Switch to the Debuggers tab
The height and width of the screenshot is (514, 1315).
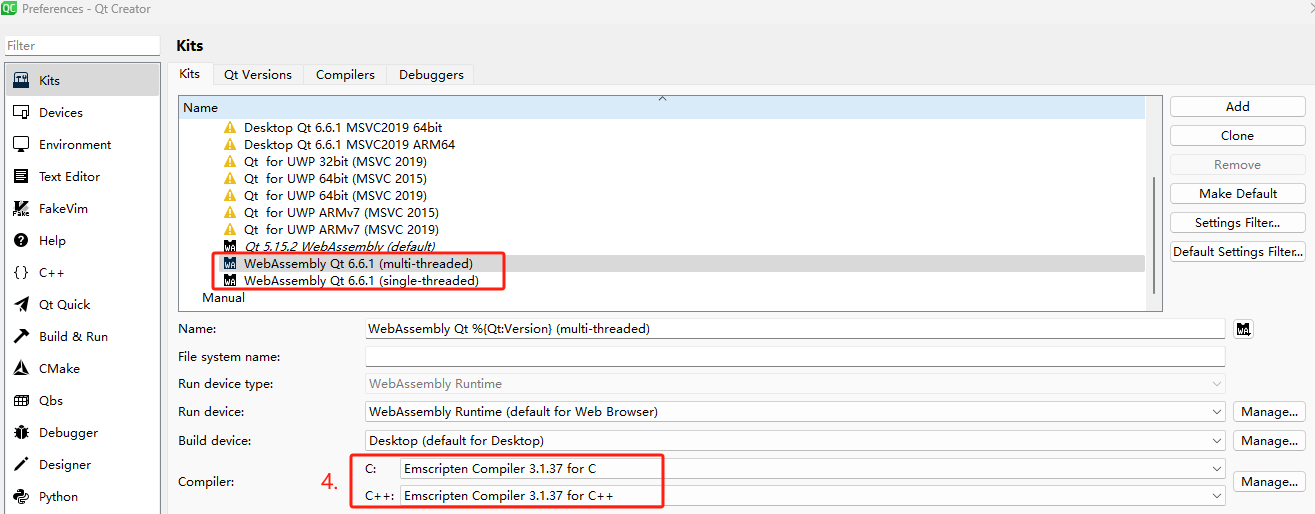click(x=431, y=75)
